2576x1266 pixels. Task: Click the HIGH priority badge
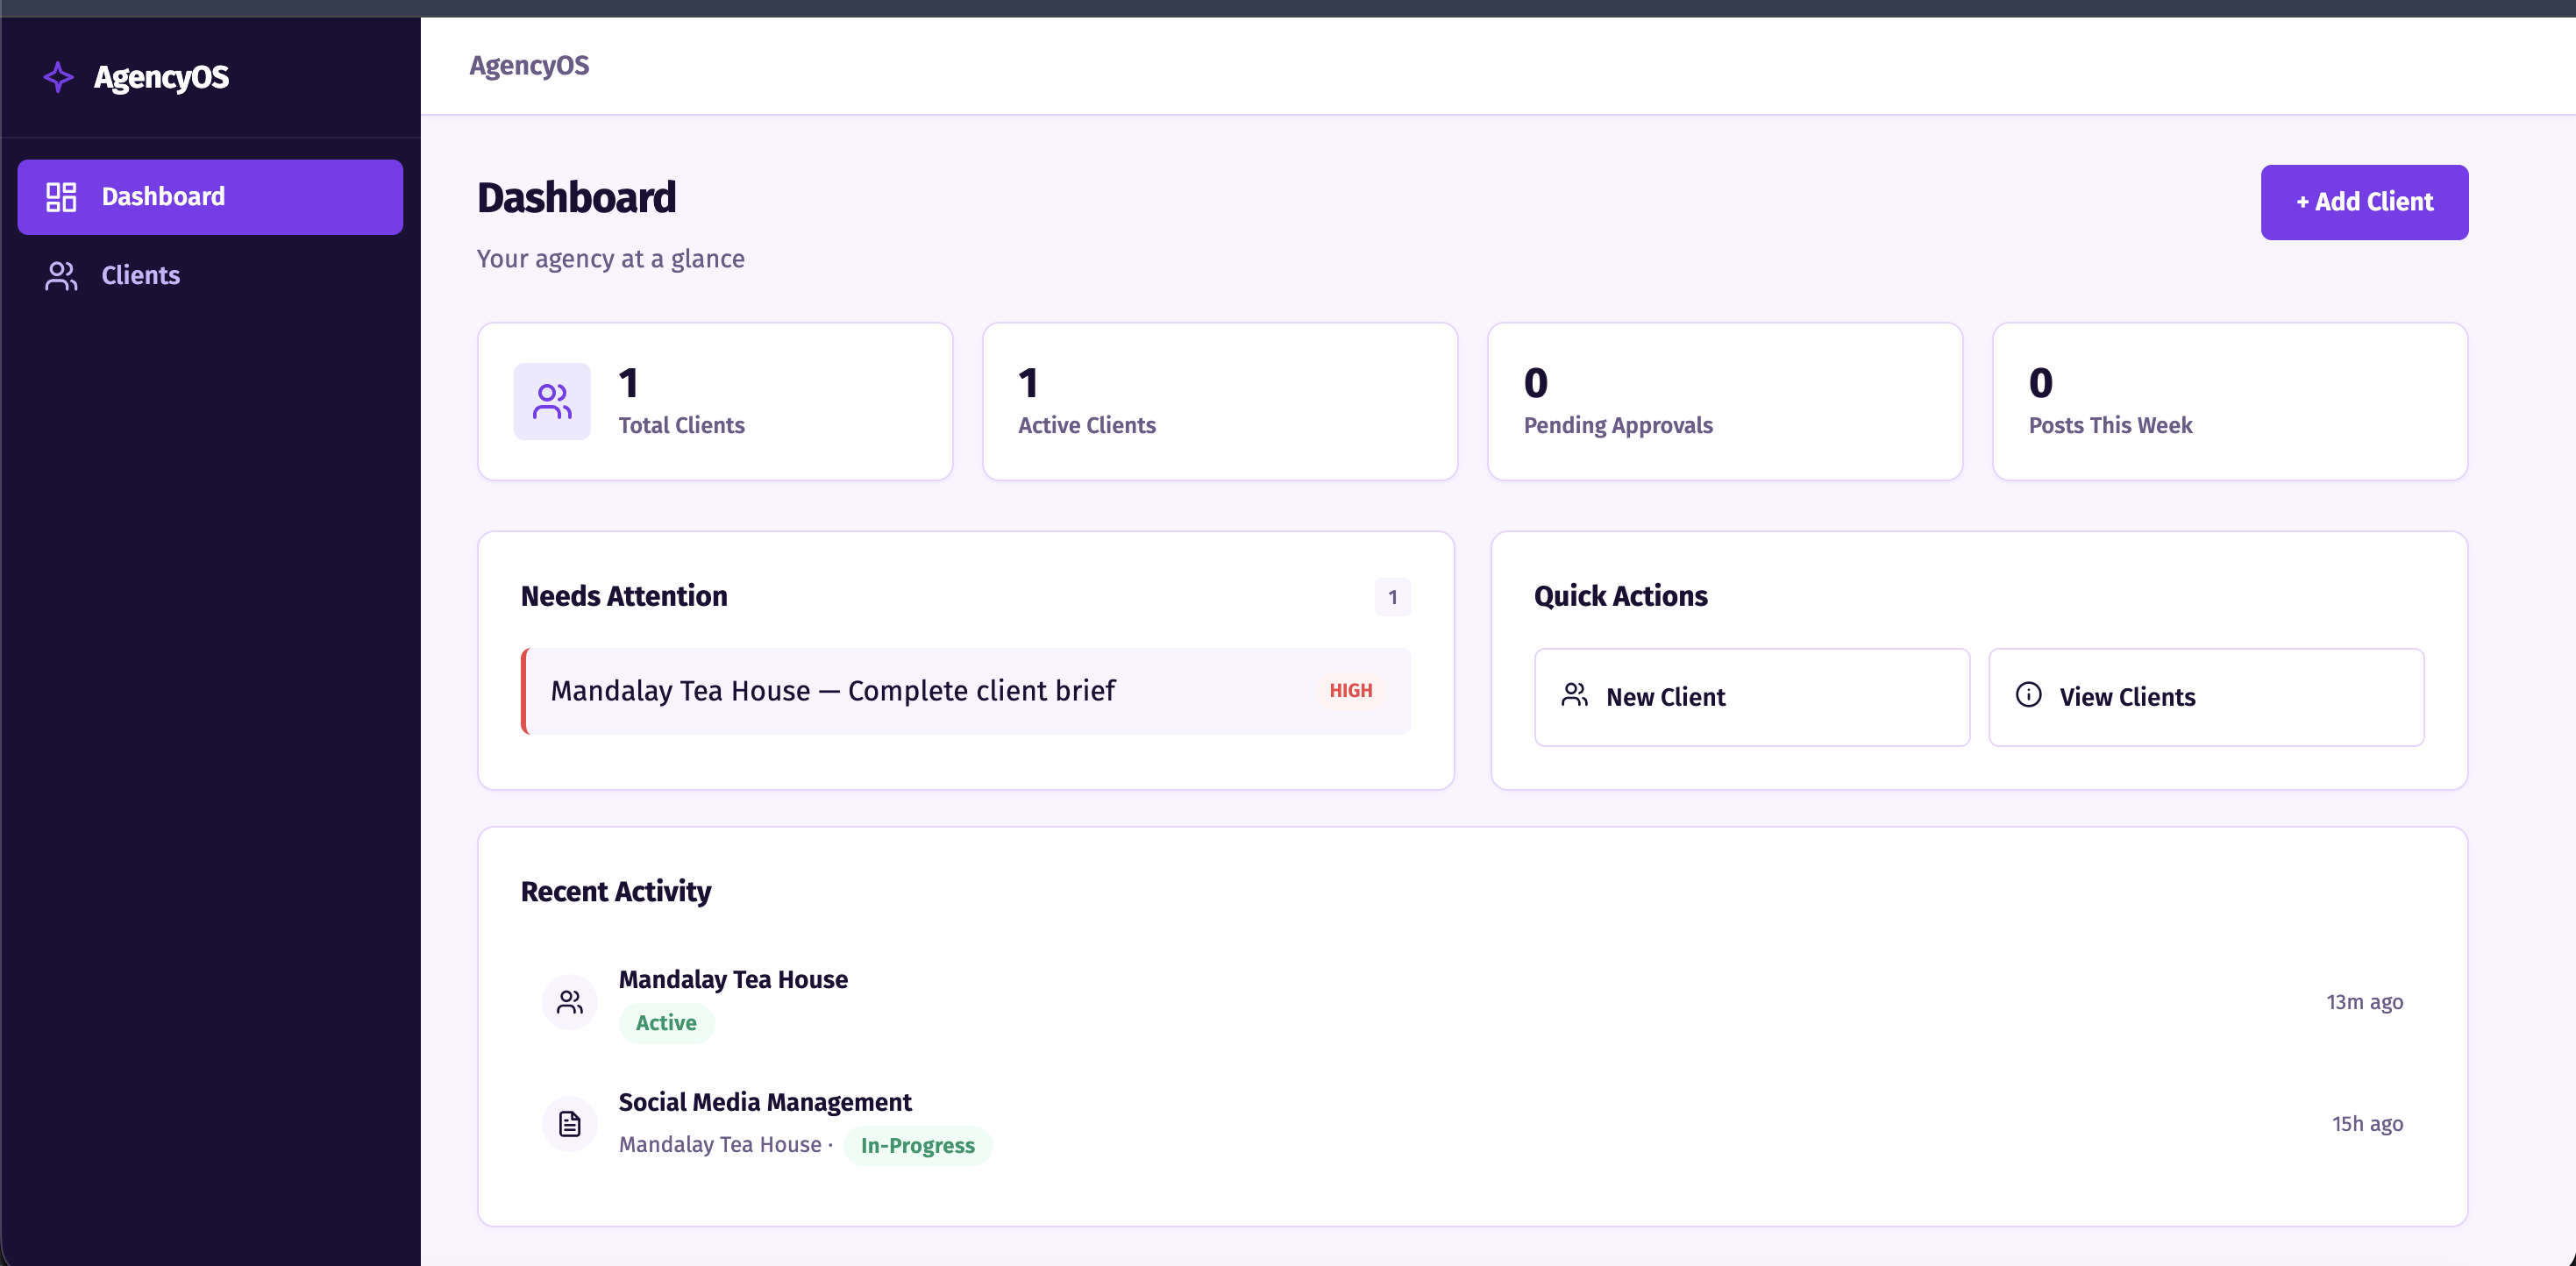pyautogui.click(x=1350, y=691)
